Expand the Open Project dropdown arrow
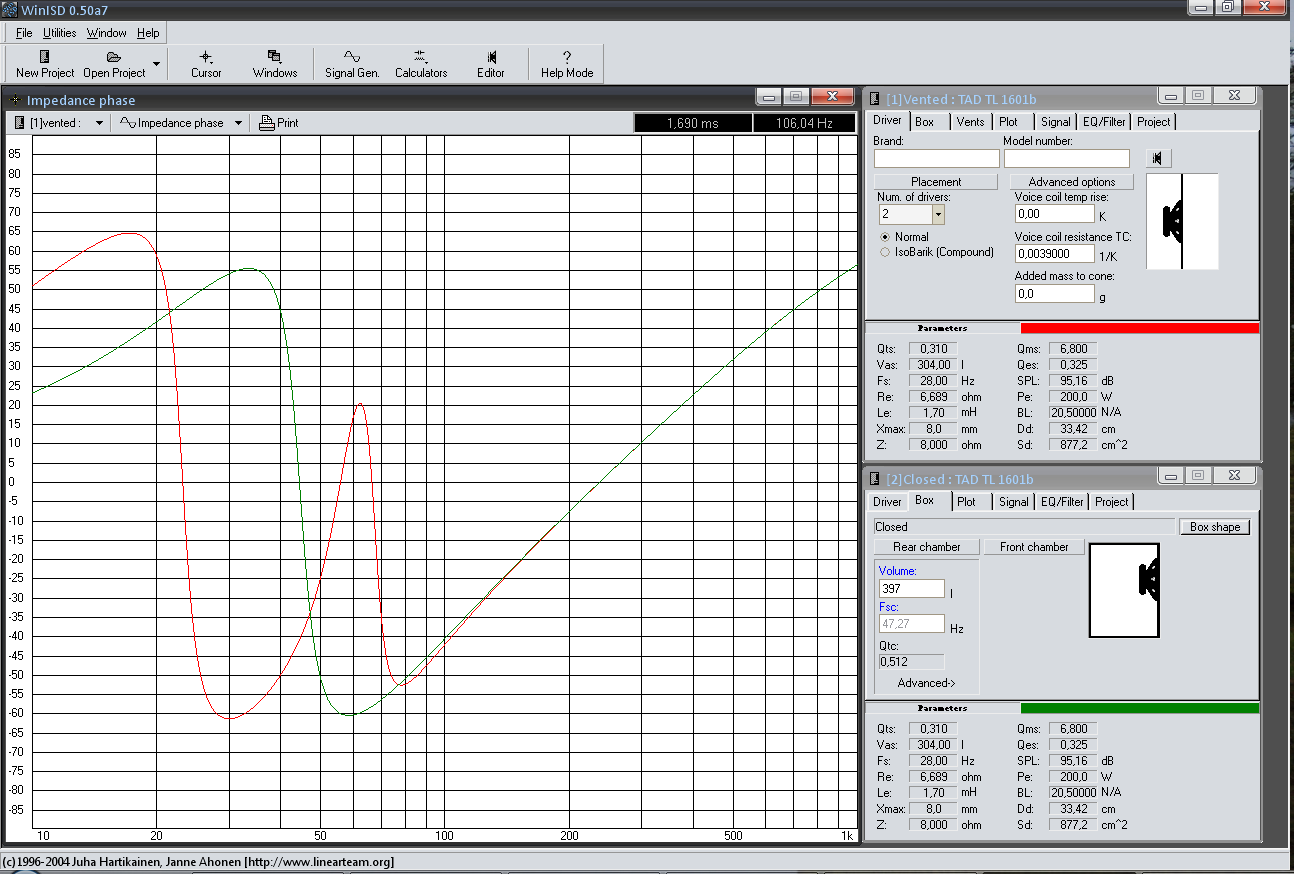The height and width of the screenshot is (874, 1294). 156,64
